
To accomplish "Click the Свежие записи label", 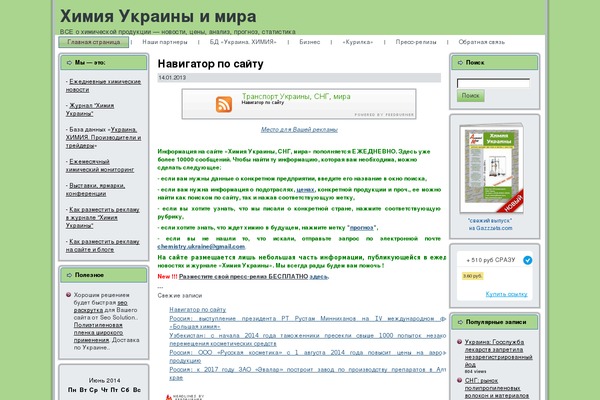I will pos(179,296).
